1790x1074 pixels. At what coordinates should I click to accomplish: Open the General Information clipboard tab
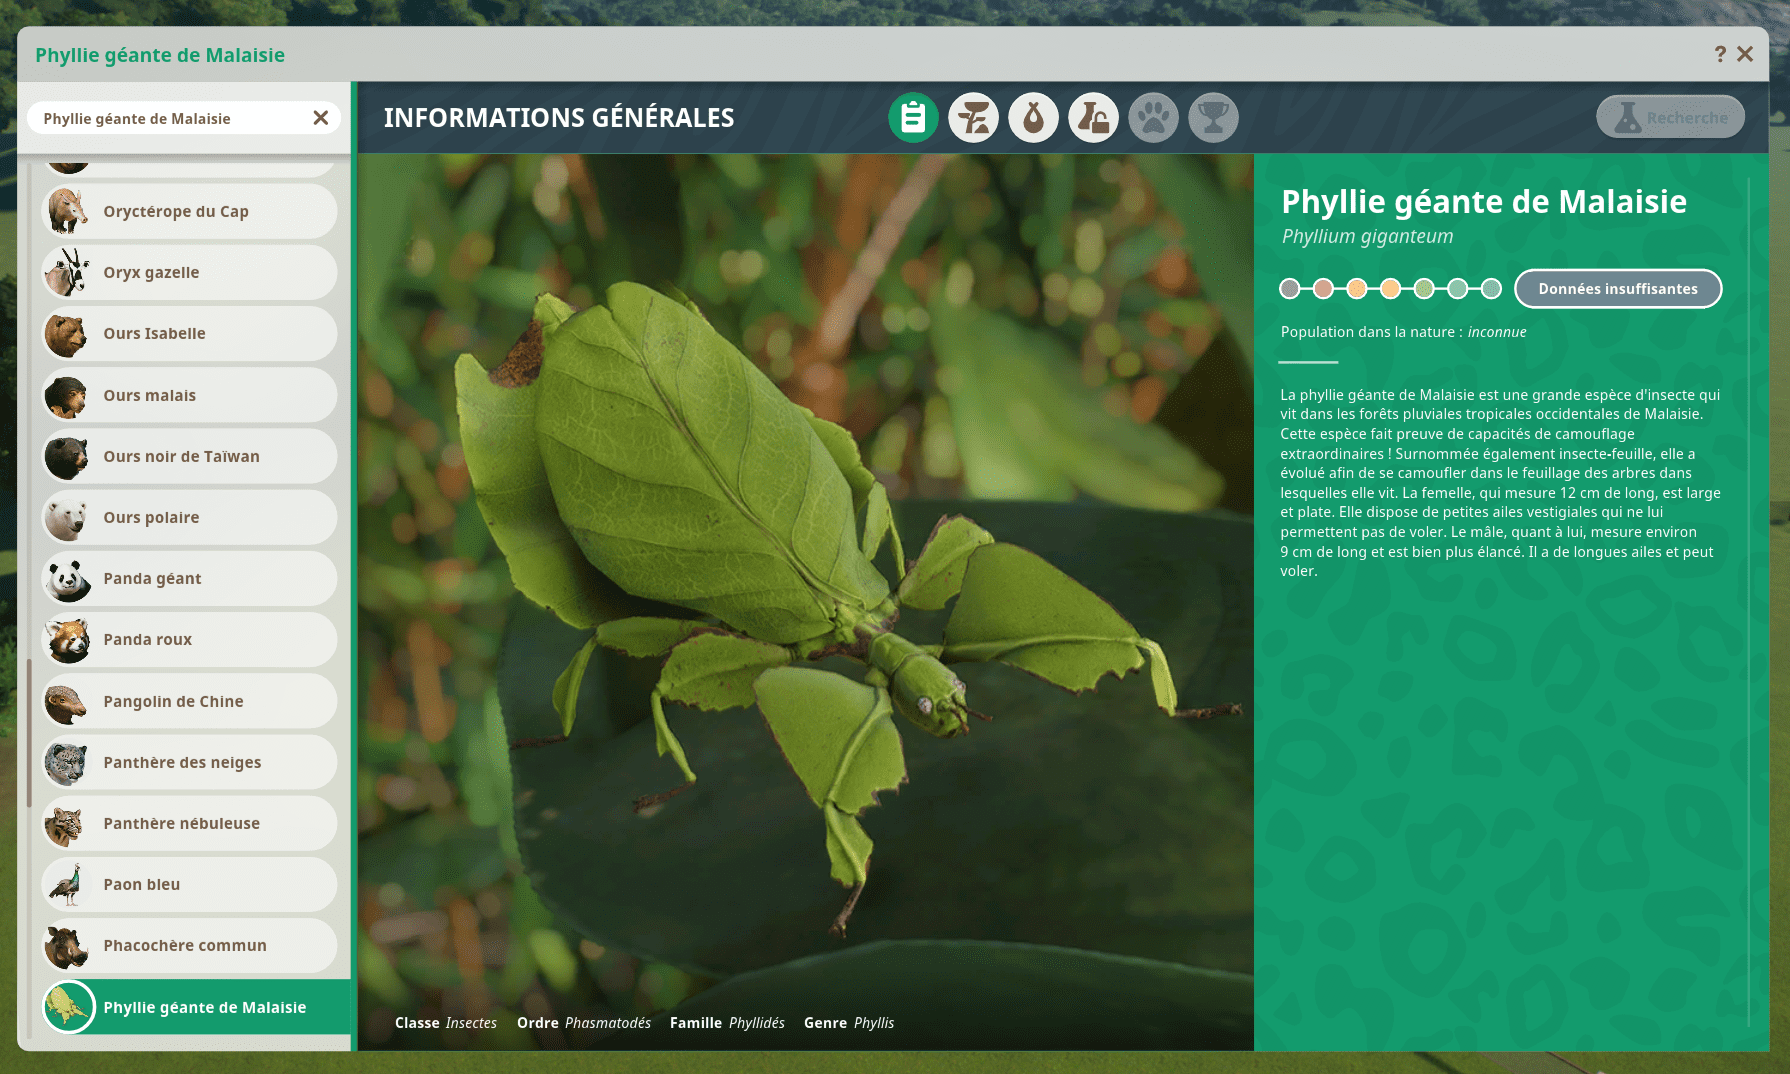point(913,118)
